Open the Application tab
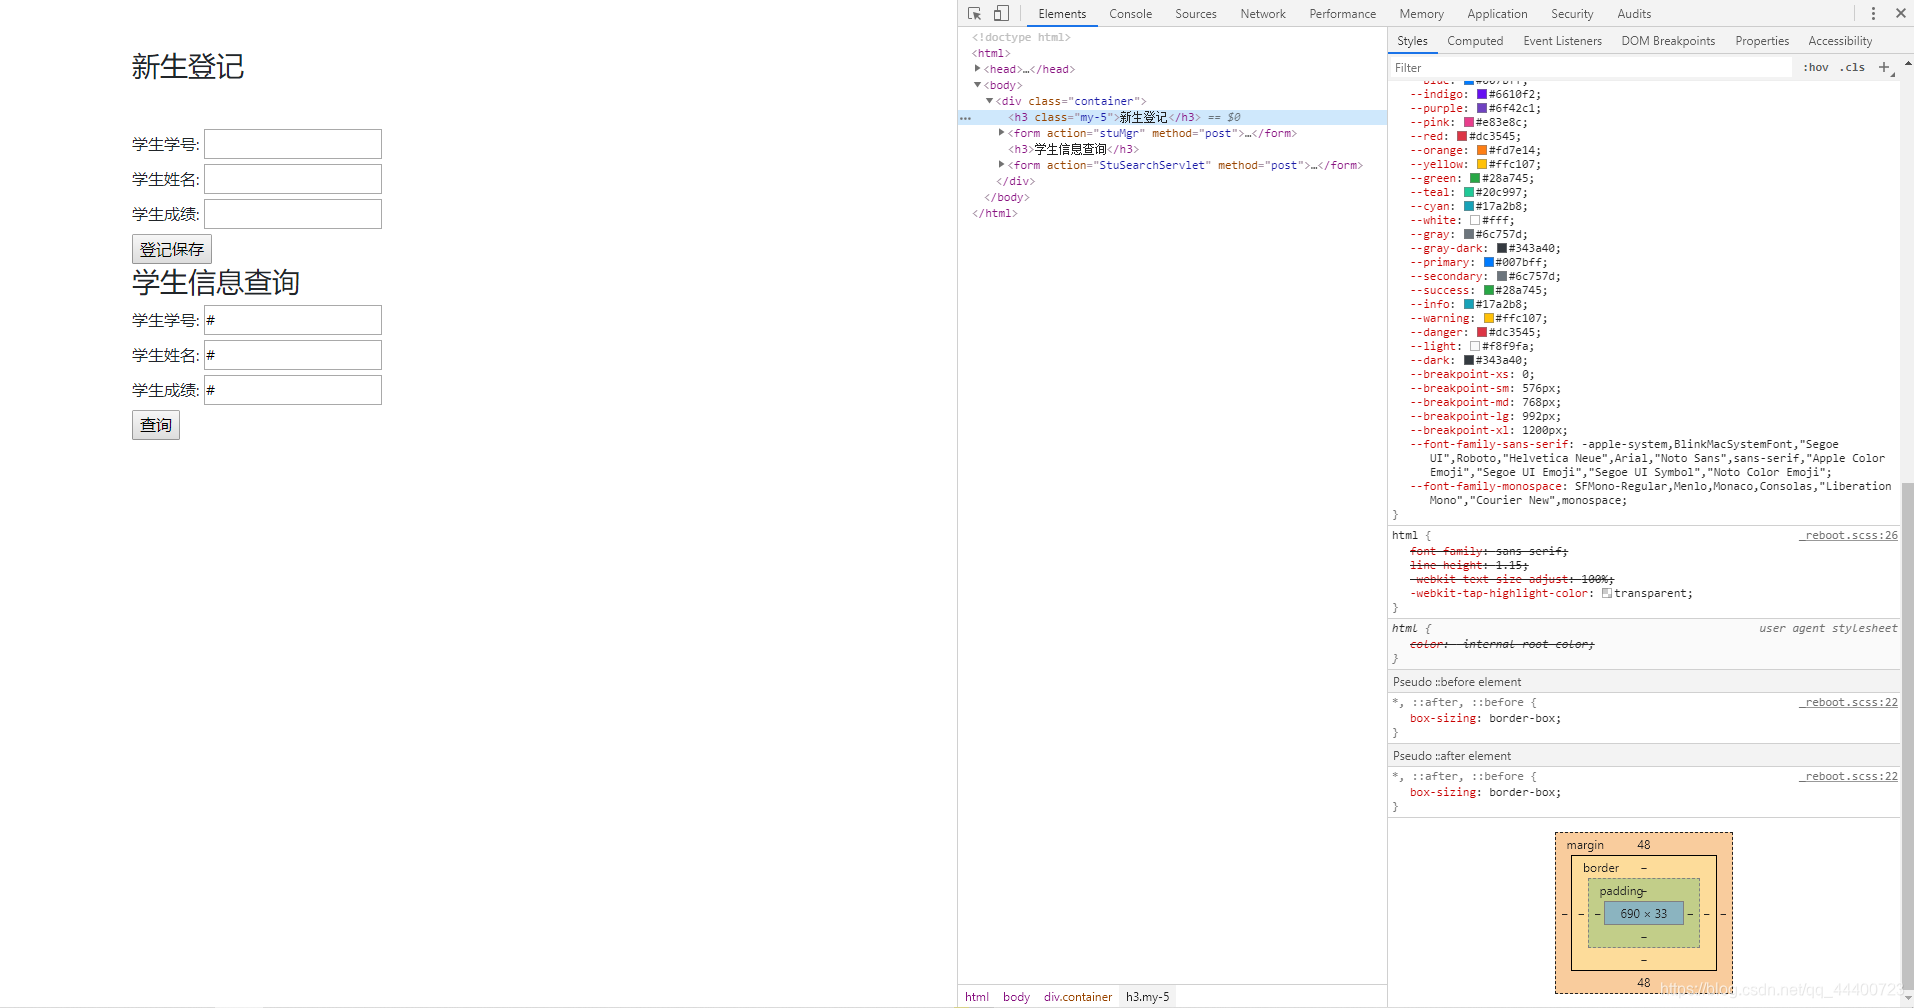The height and width of the screenshot is (1008, 1914). [1497, 14]
